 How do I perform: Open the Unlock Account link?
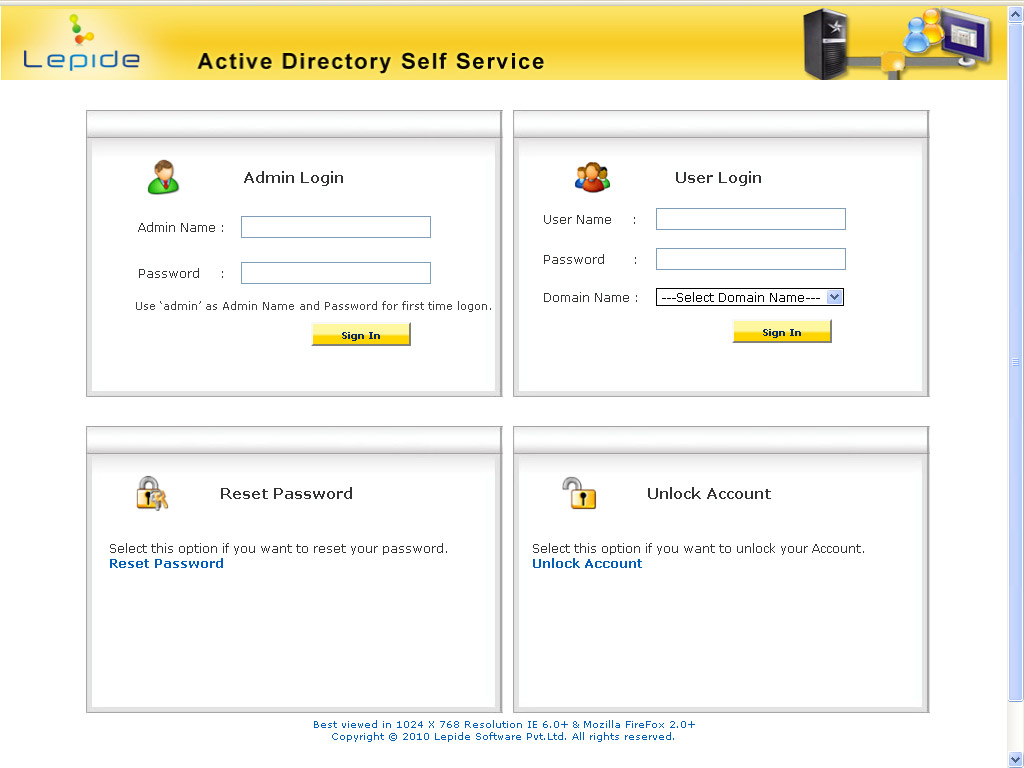pyautogui.click(x=586, y=564)
